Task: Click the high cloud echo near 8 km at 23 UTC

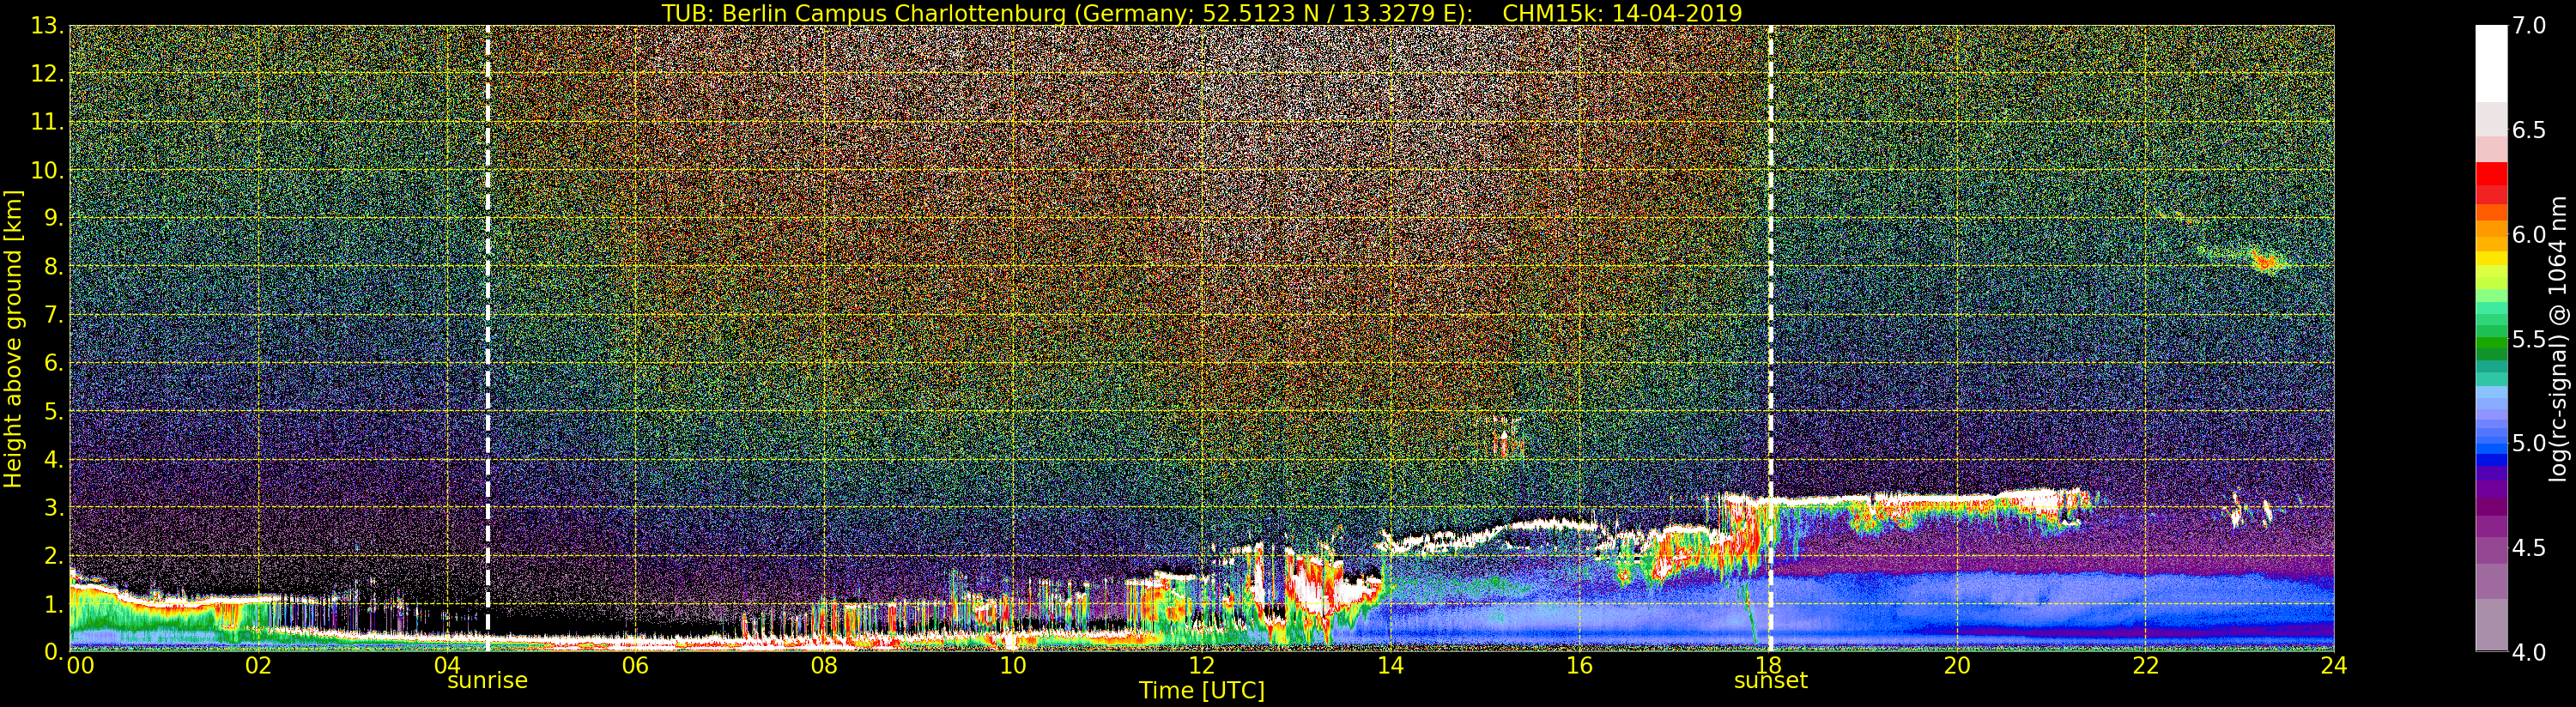Action: click(2266, 262)
